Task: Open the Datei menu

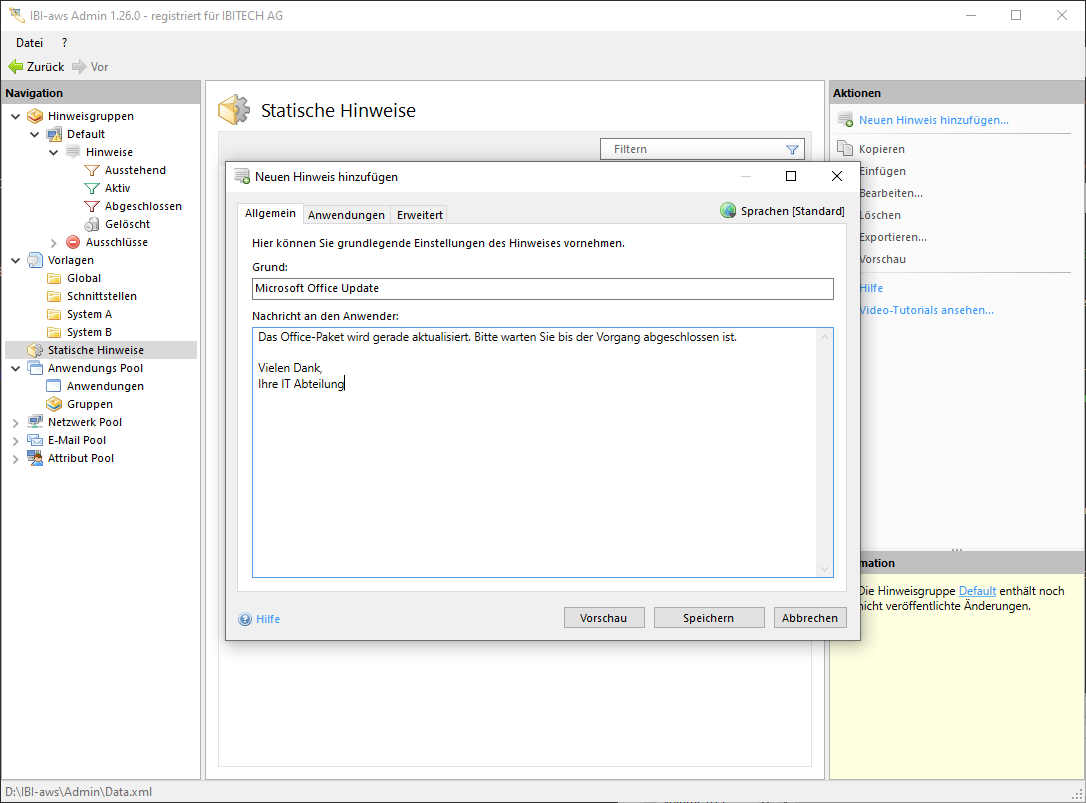Action: (x=29, y=43)
